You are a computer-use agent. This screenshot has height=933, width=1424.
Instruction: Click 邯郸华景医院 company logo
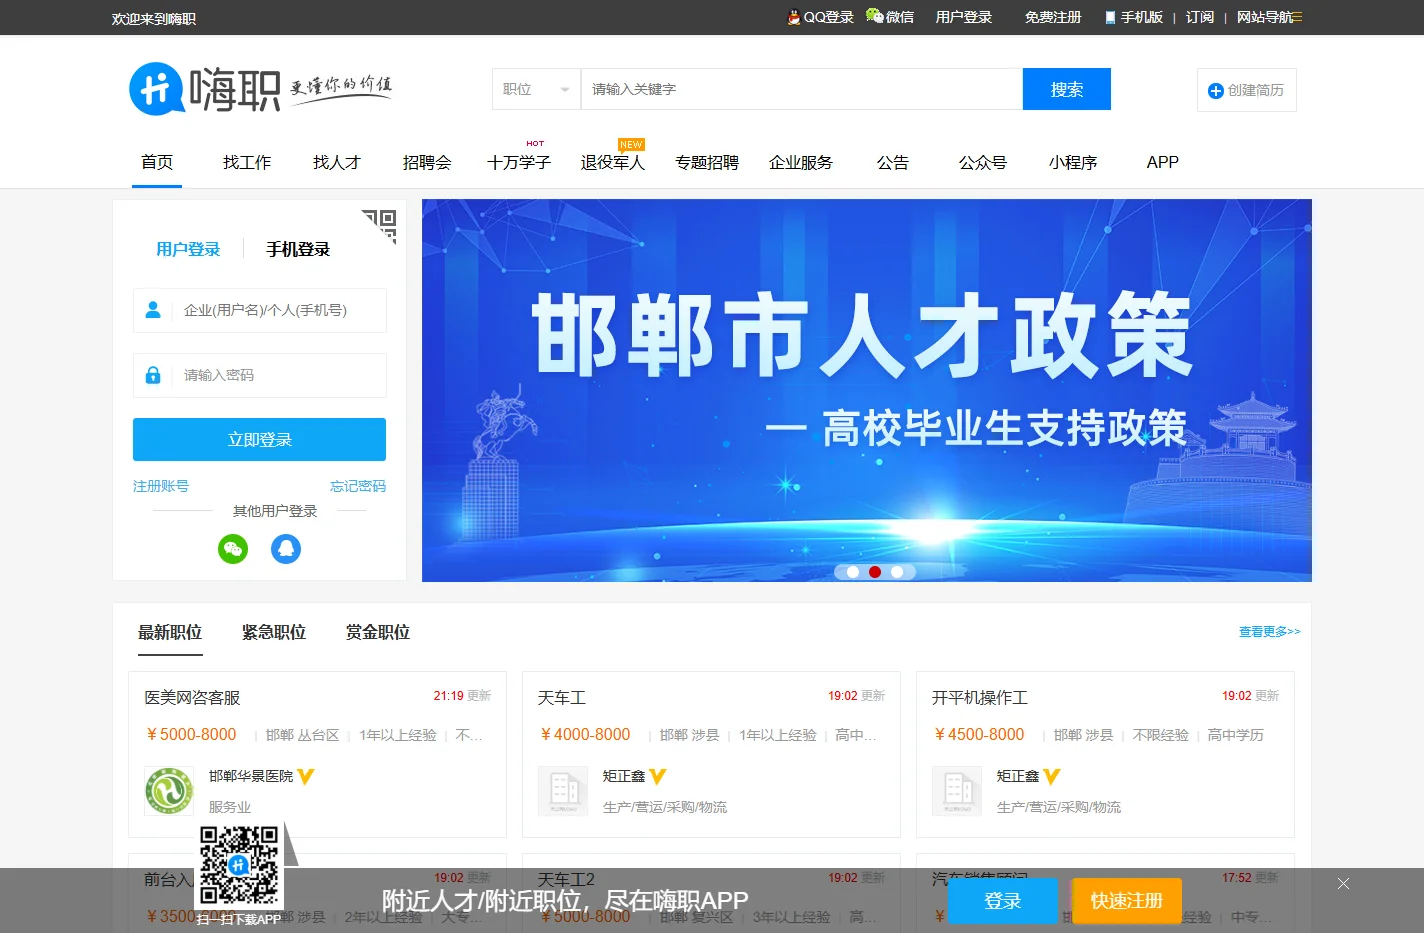coord(169,791)
